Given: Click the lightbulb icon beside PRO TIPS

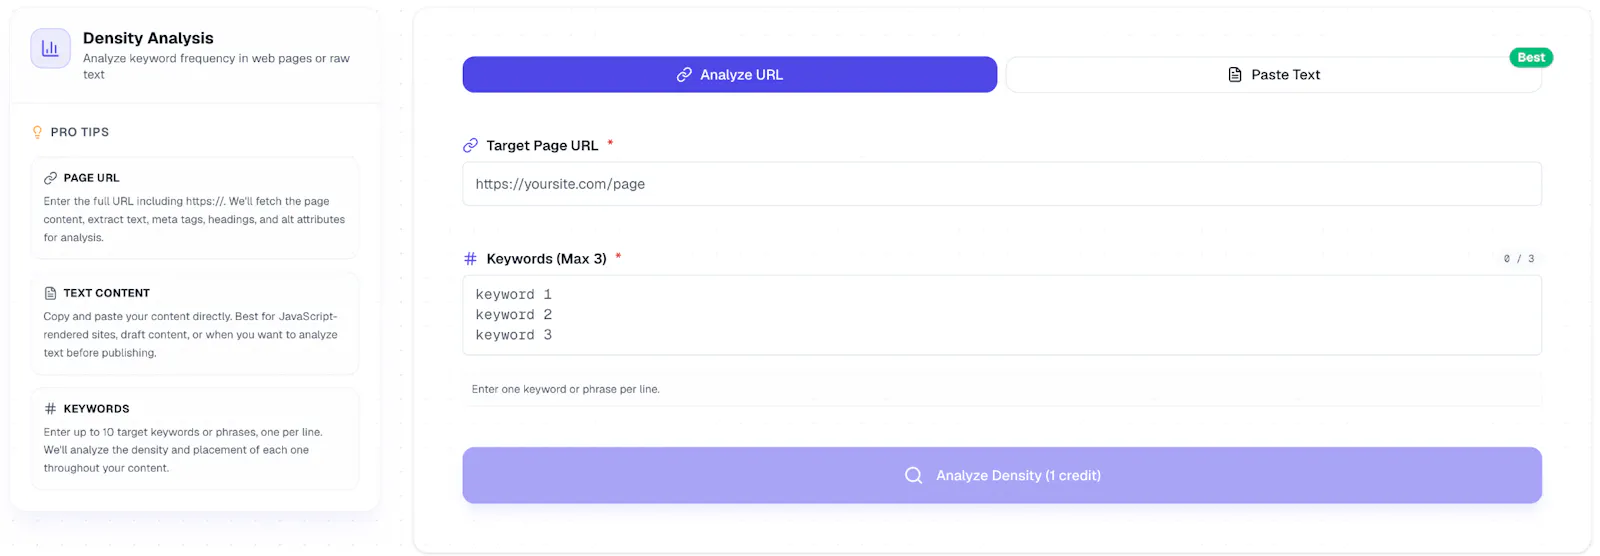Looking at the screenshot, I should coord(38,132).
